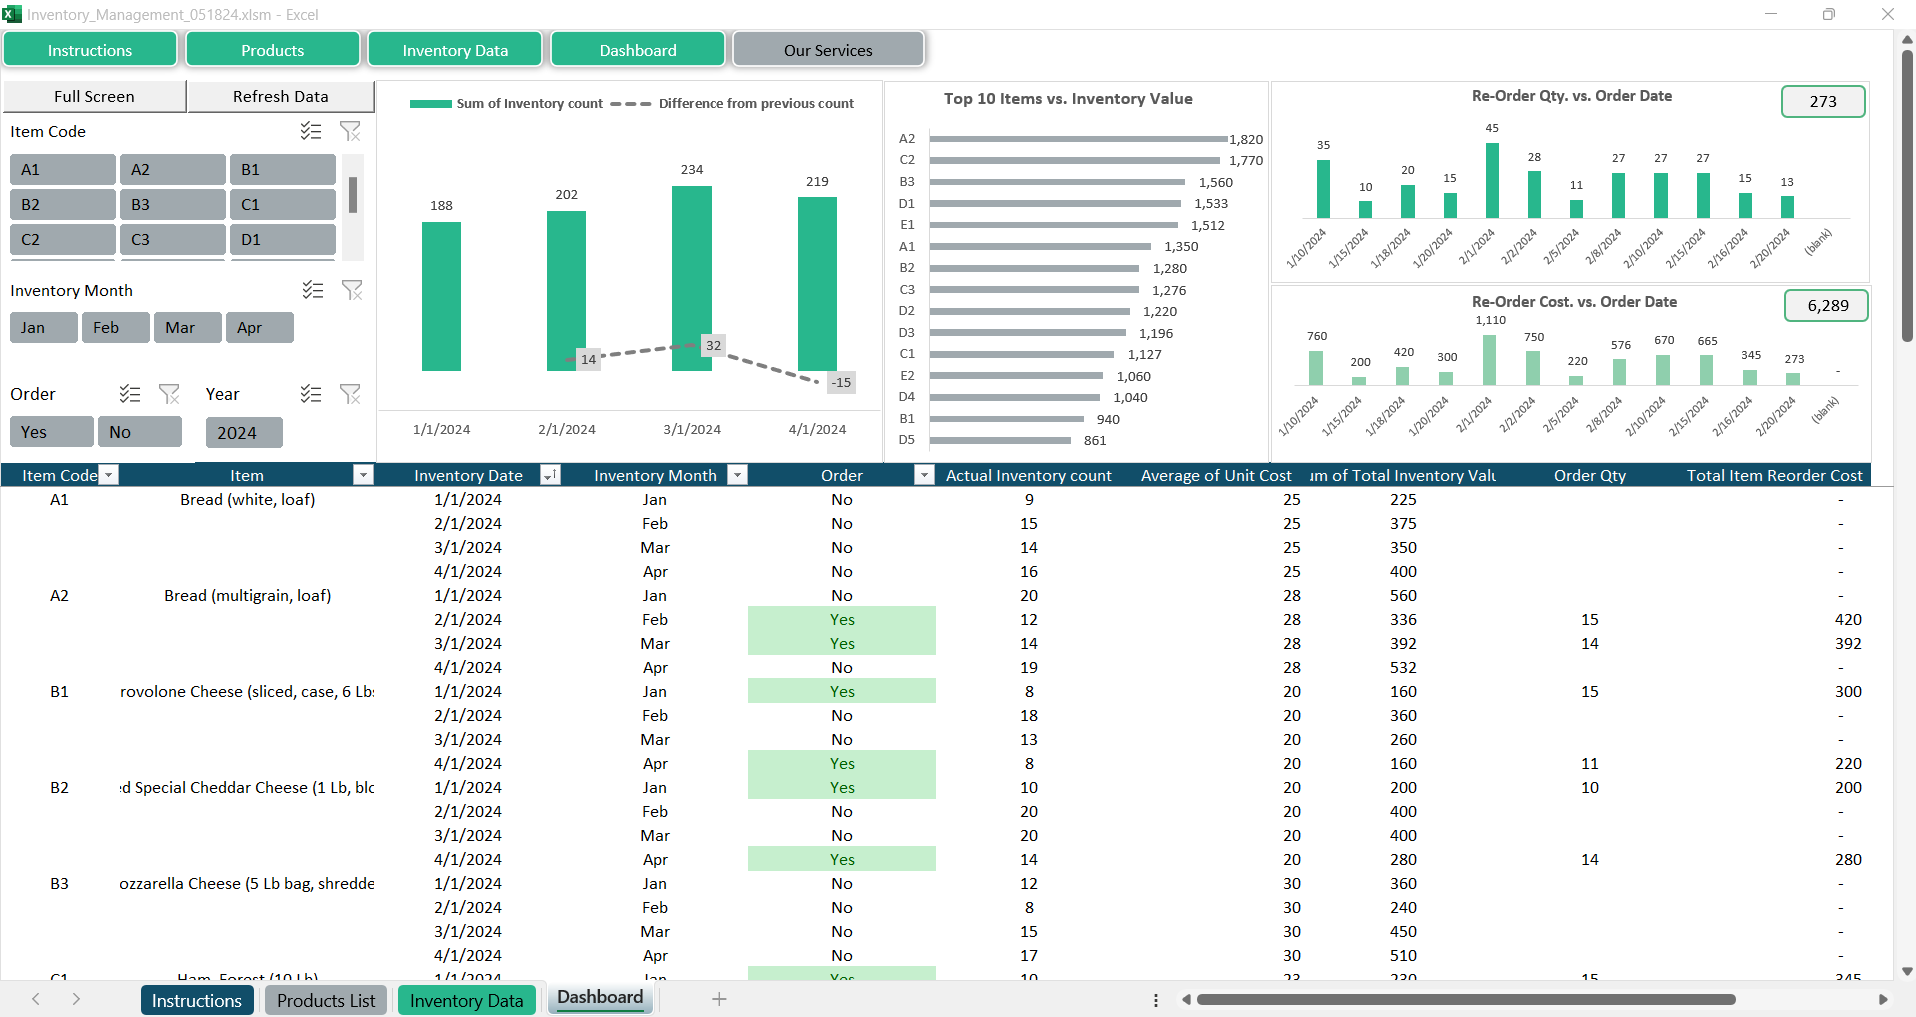Click the Our Services navigation button
This screenshot has height=1017, width=1916.
pos(828,50)
